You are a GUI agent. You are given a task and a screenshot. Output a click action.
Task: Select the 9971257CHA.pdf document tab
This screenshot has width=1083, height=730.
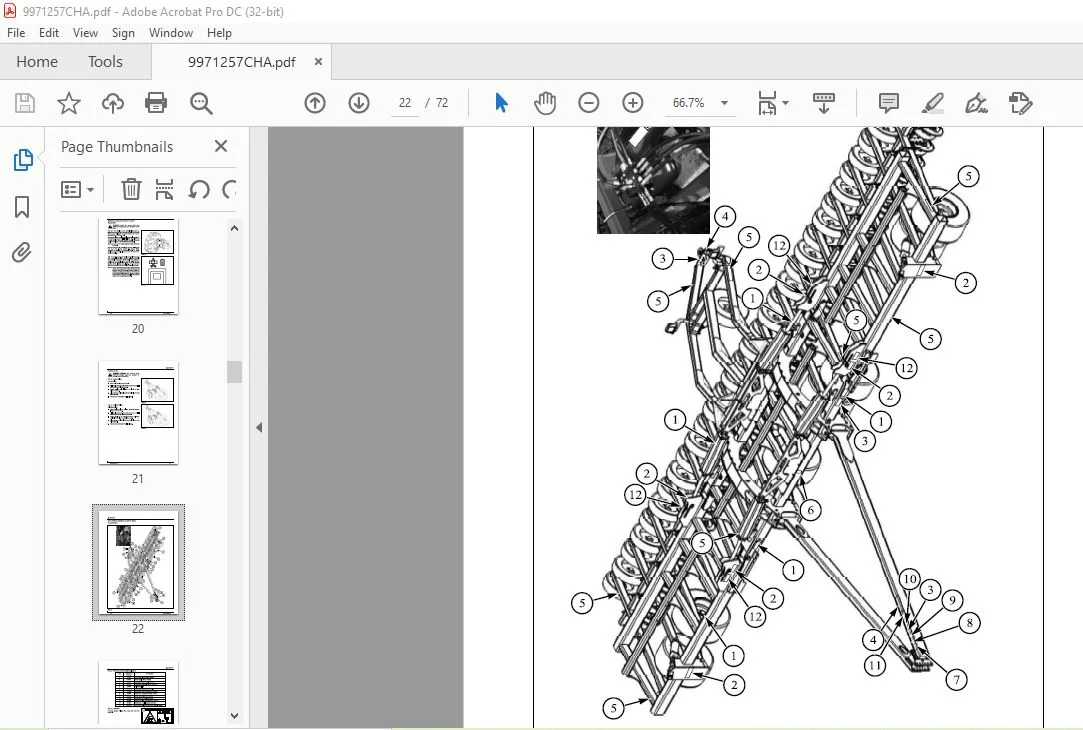(241, 61)
